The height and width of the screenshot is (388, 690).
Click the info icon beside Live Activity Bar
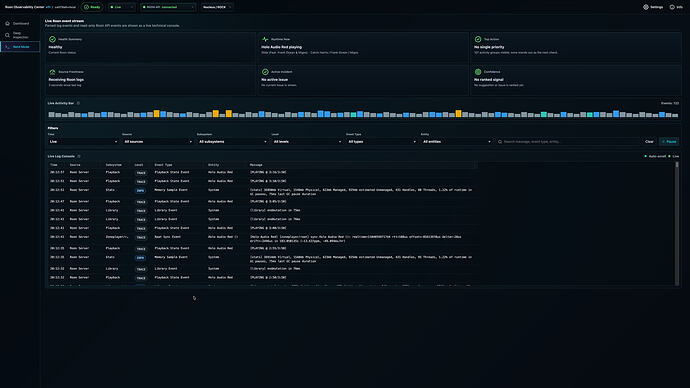[79, 103]
